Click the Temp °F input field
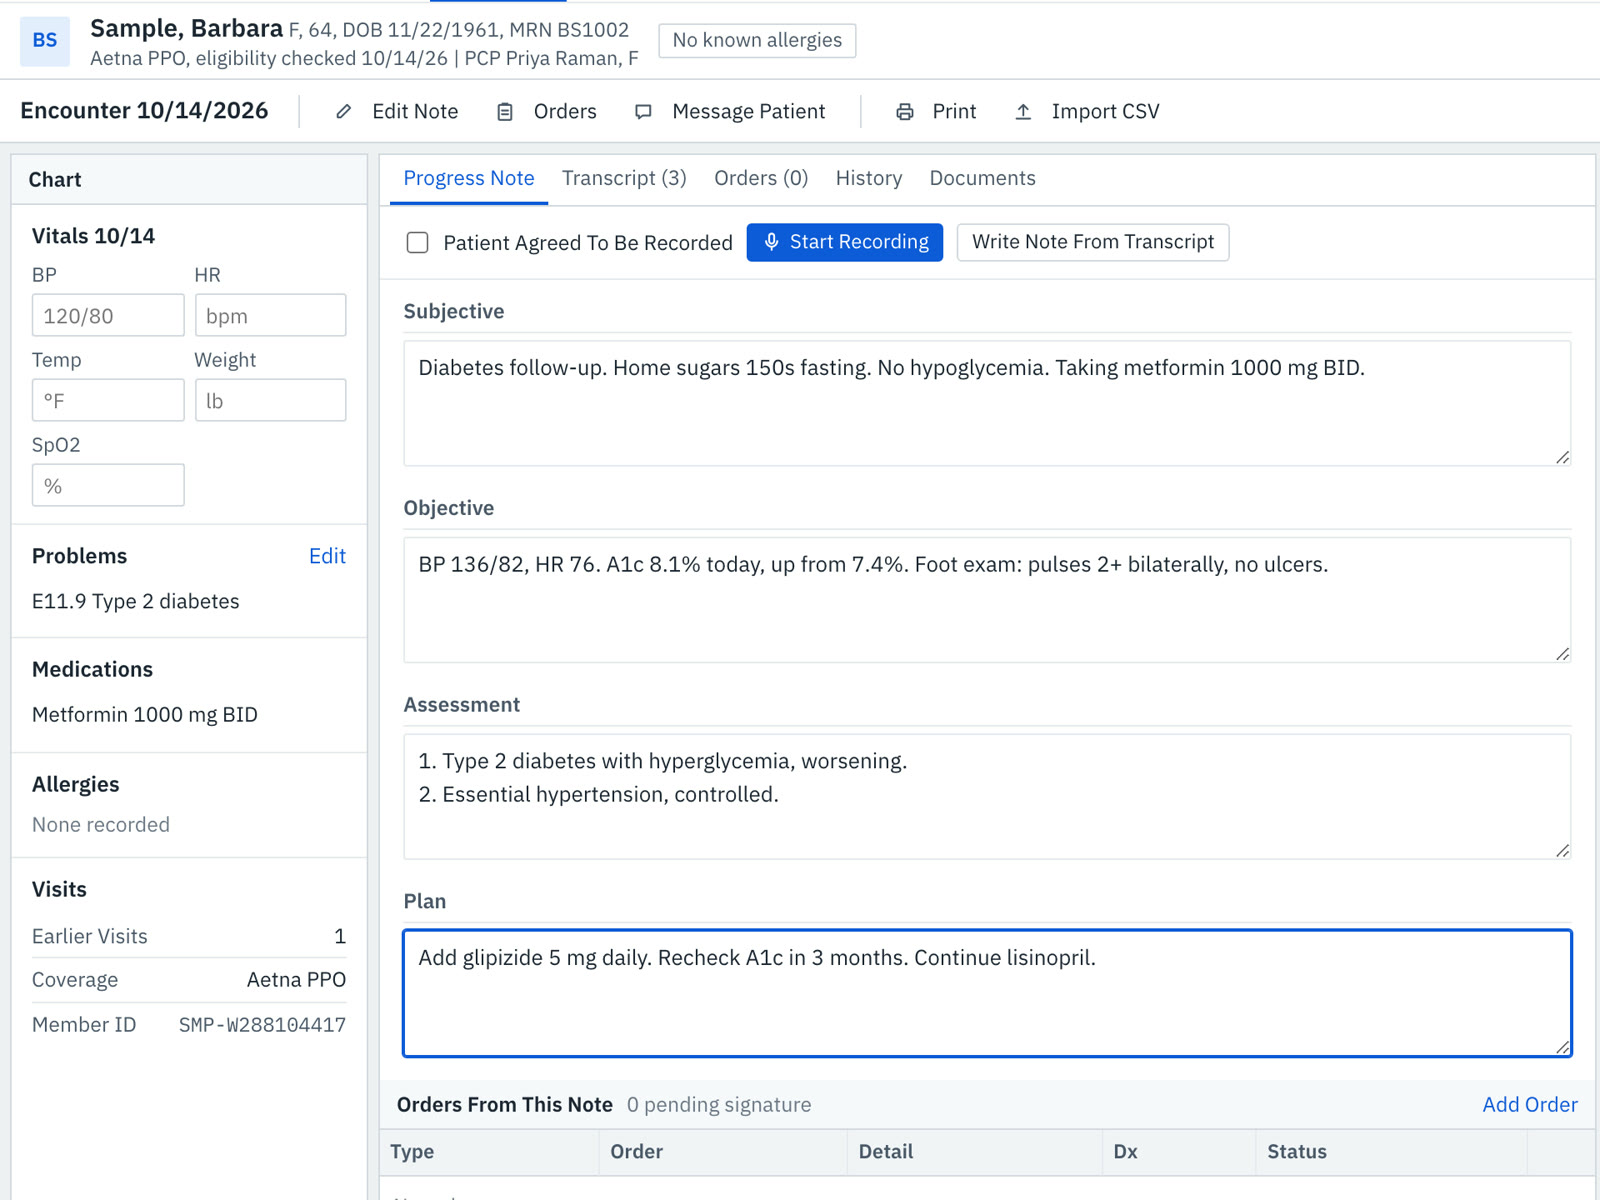Screen dimensions: 1600x1200 (x=108, y=401)
